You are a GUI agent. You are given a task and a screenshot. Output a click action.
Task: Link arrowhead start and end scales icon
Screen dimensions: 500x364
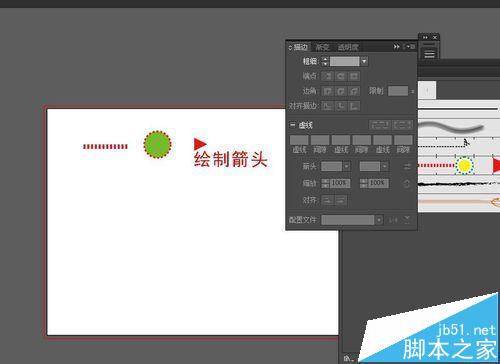407,183
